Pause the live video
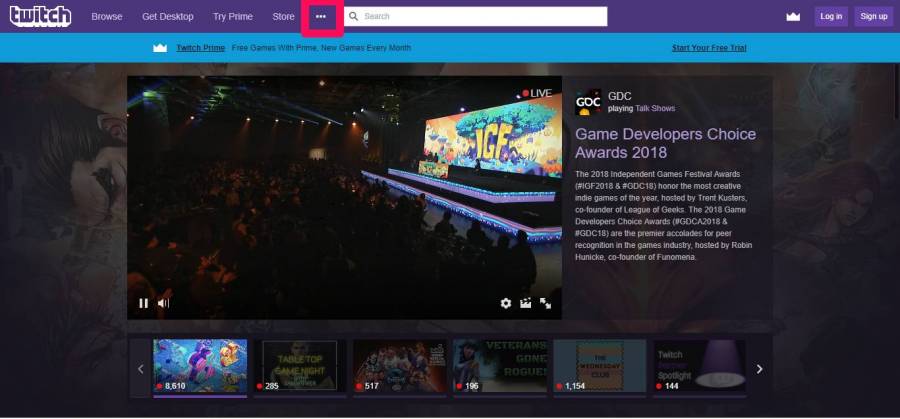Screen dimensions: 900x419 (x=143, y=303)
